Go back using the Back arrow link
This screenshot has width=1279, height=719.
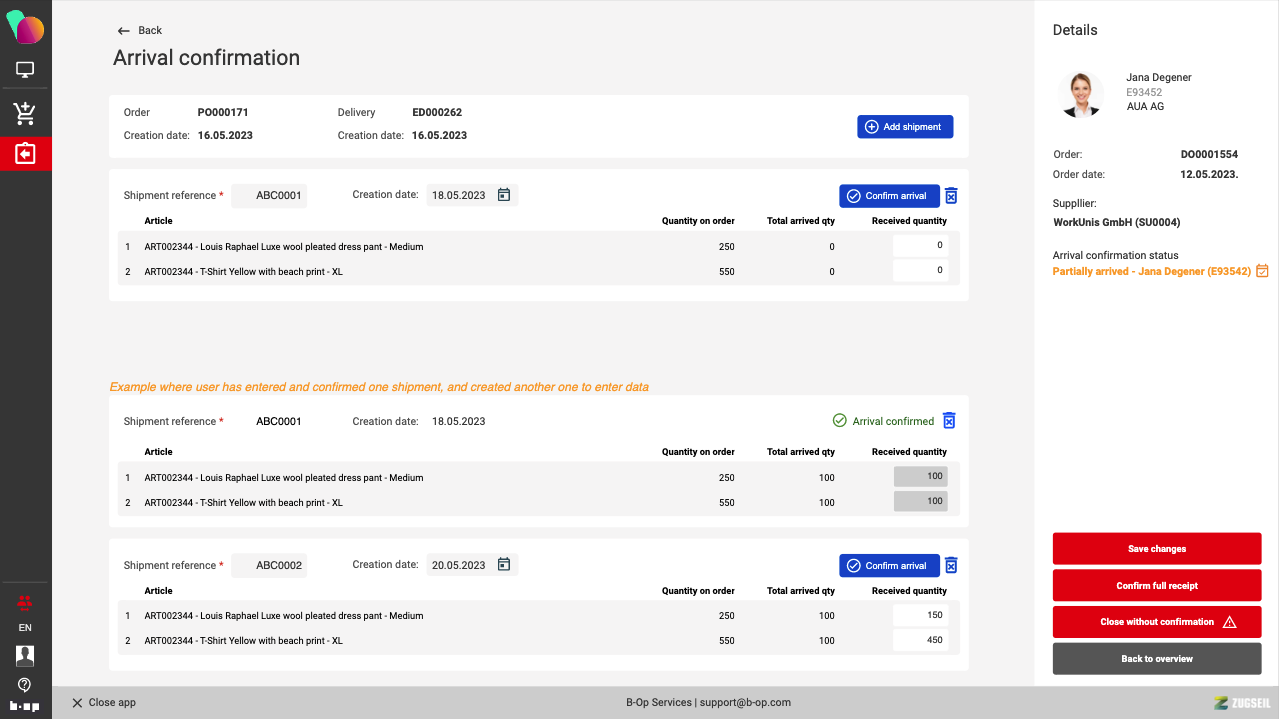139,31
